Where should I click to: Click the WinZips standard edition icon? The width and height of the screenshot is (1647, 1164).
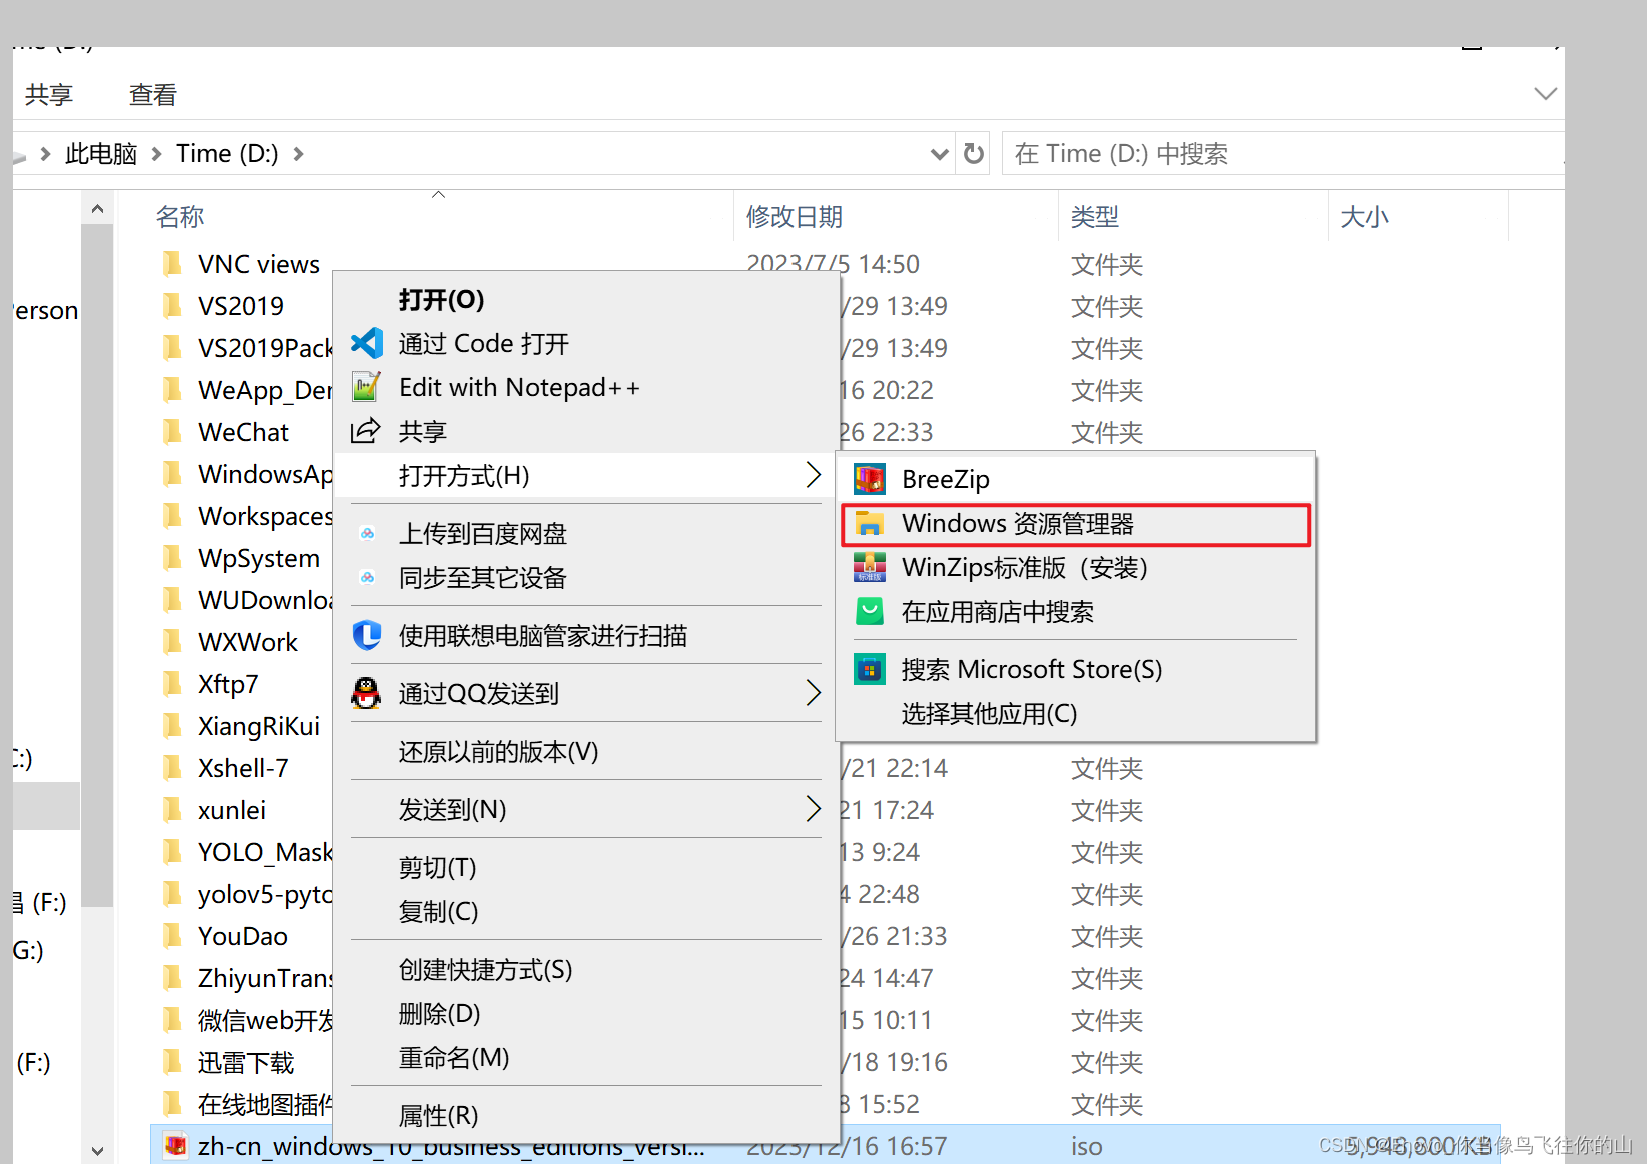(x=870, y=567)
